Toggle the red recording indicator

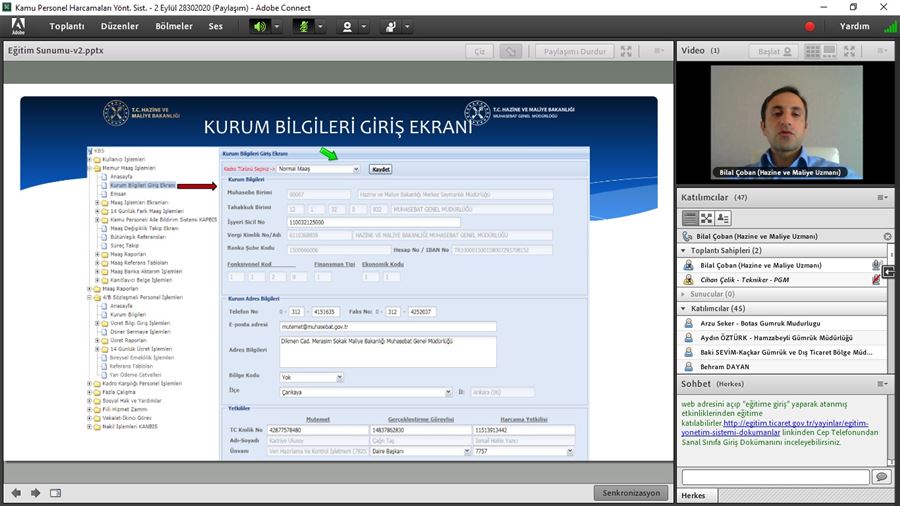coord(810,26)
